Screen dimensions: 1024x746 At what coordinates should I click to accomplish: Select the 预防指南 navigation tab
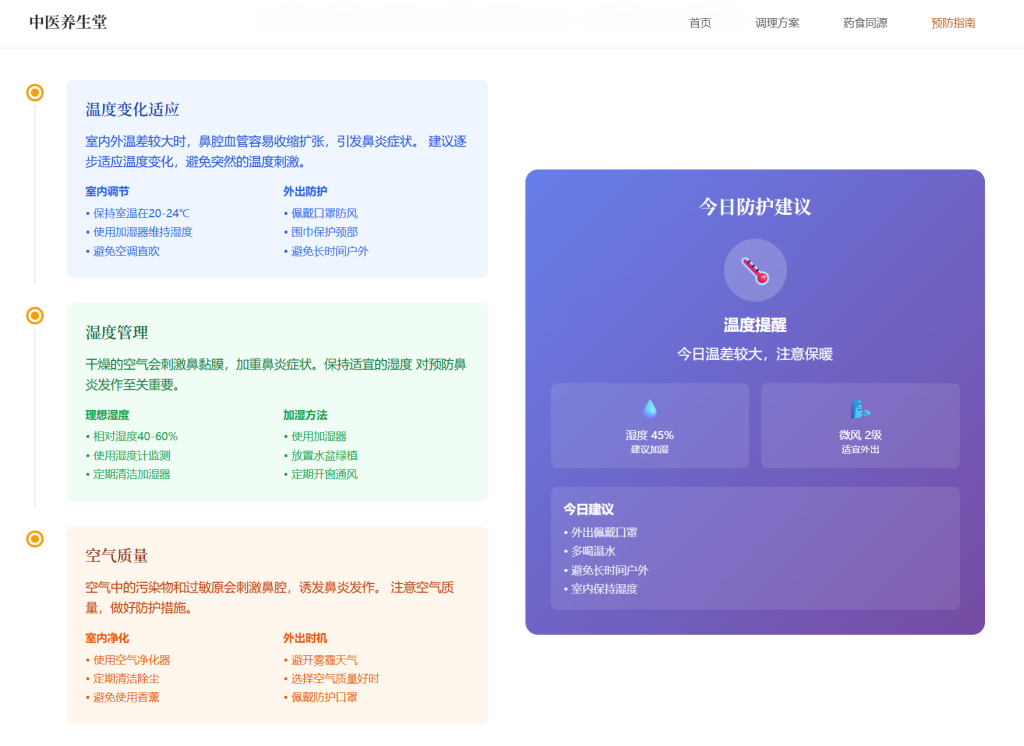tap(953, 23)
